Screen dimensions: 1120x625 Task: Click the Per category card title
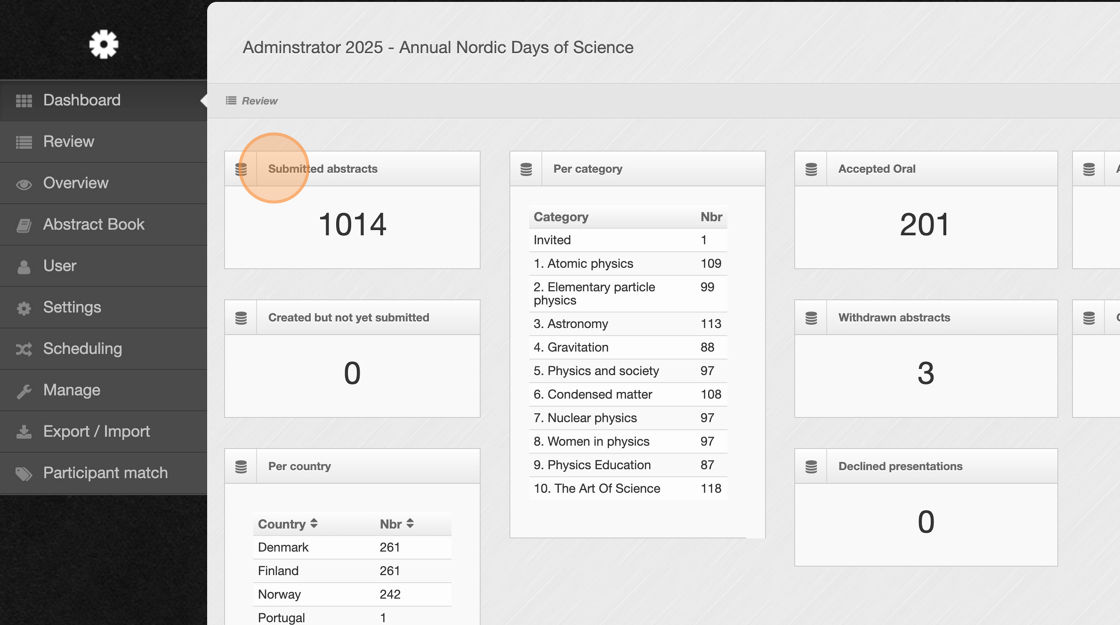[x=588, y=169]
